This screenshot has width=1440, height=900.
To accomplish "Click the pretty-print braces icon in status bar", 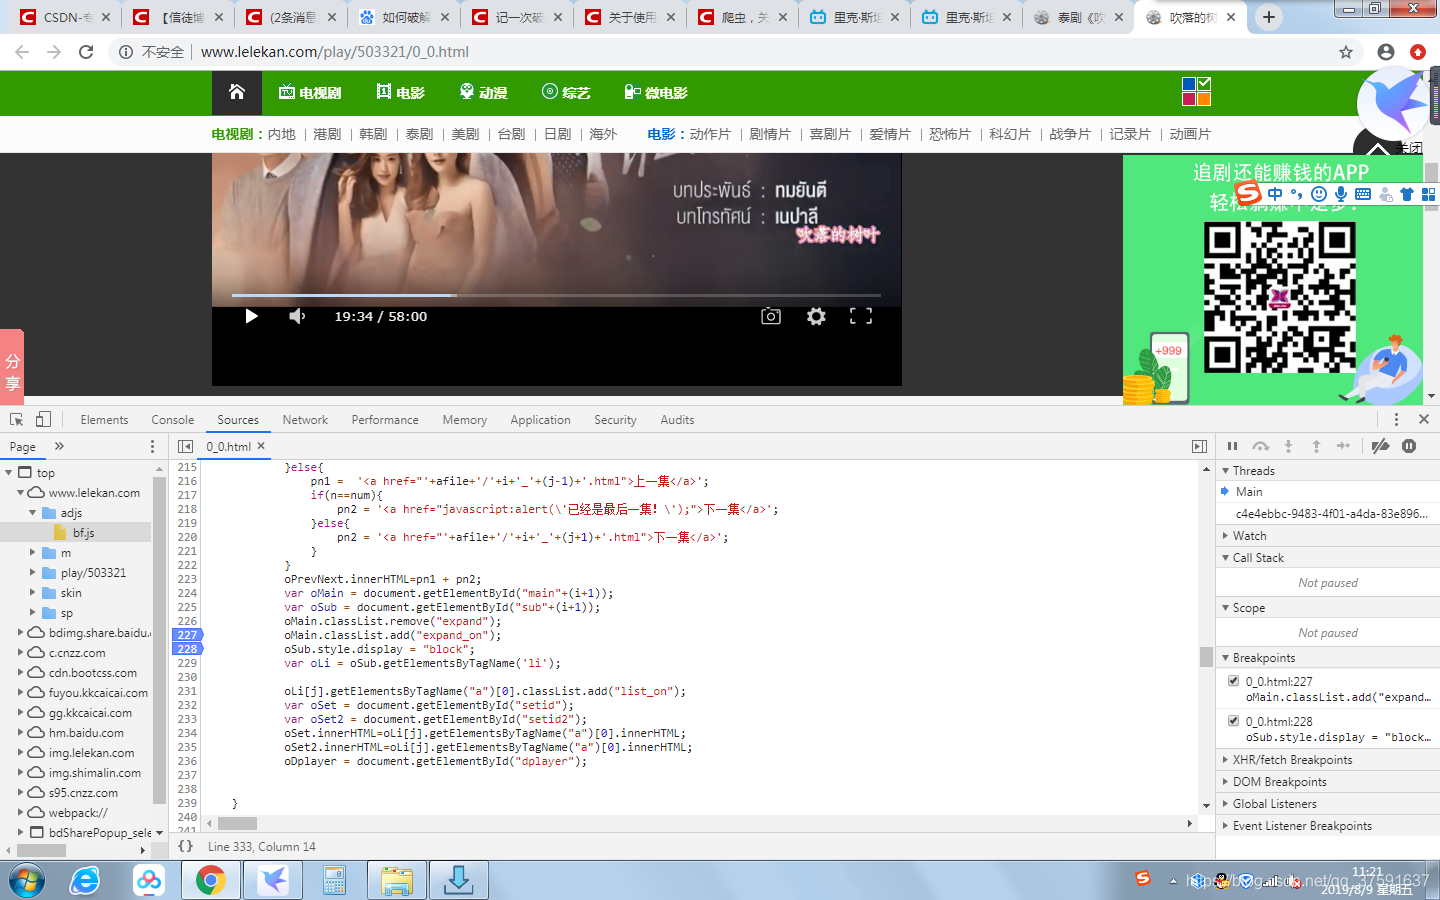I will (x=185, y=846).
